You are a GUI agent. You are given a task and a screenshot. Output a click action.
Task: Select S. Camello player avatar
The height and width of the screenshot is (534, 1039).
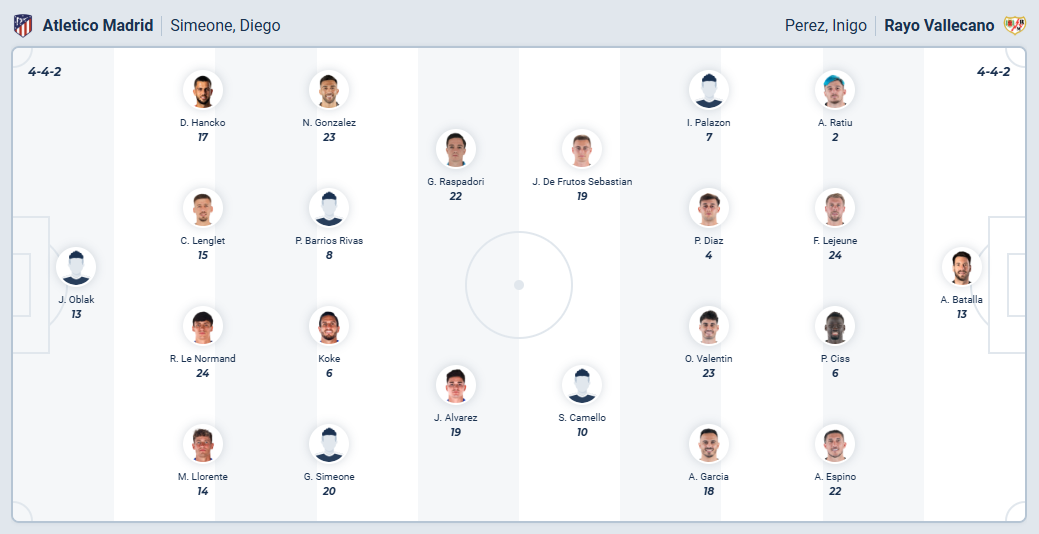click(581, 385)
